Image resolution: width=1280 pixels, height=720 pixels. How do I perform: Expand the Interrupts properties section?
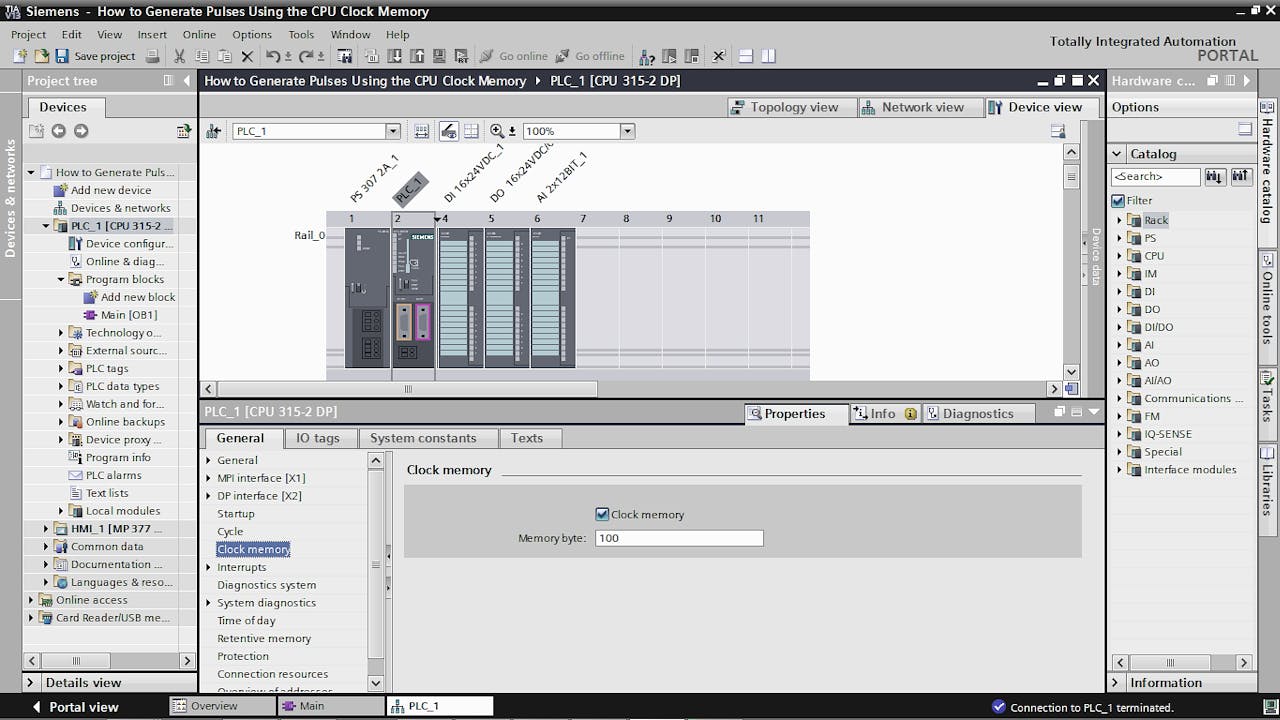(x=209, y=567)
